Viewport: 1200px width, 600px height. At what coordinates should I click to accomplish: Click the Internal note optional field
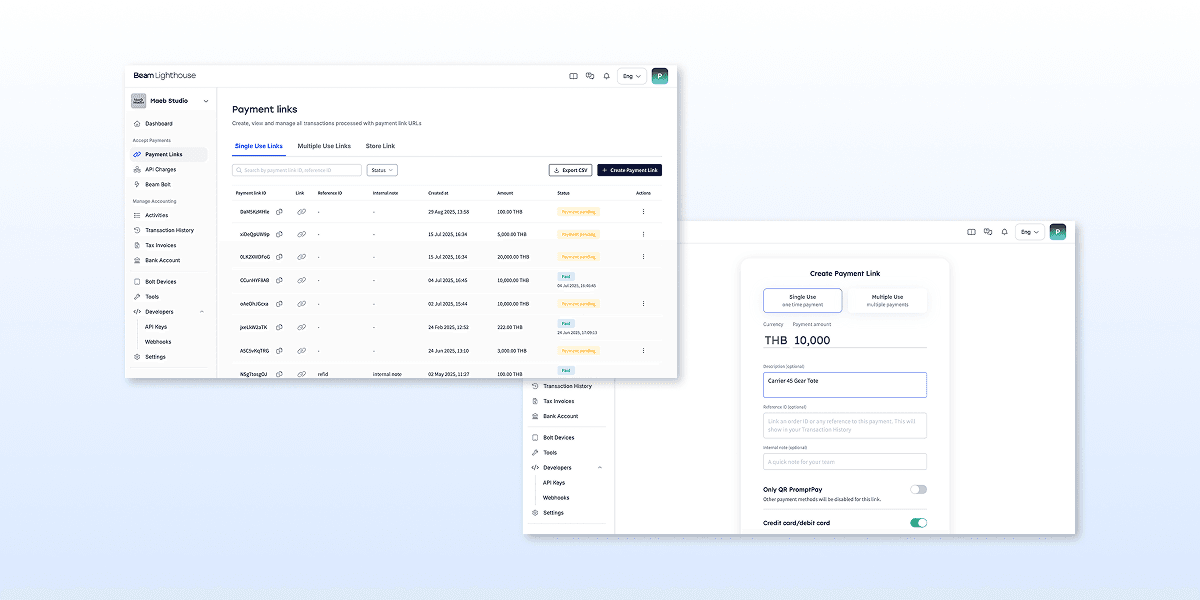[x=845, y=462]
